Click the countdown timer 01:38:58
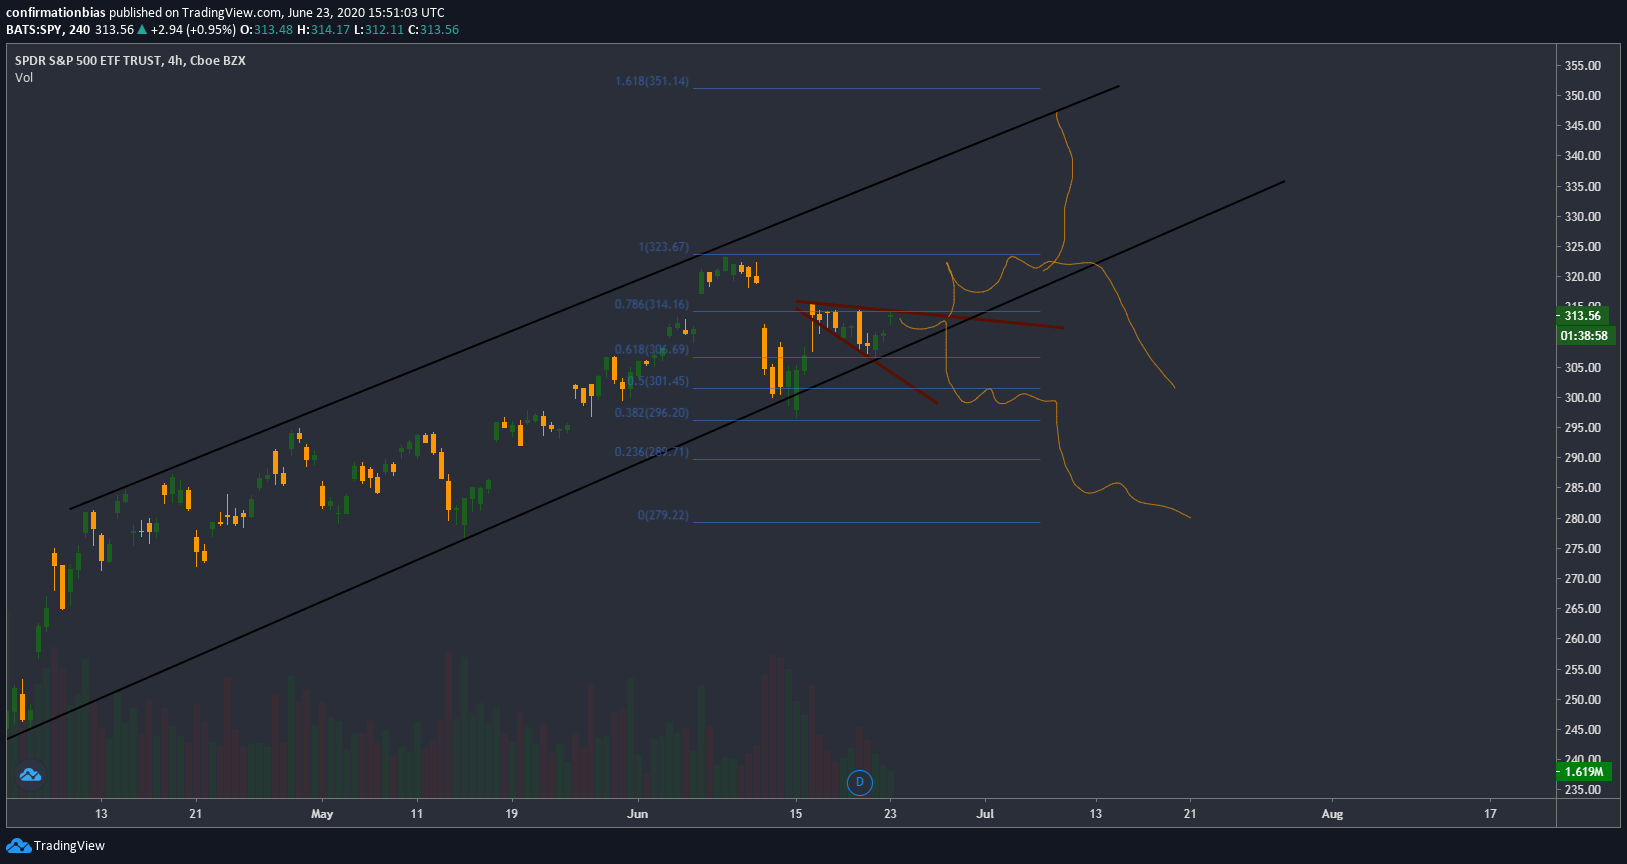 [1585, 336]
